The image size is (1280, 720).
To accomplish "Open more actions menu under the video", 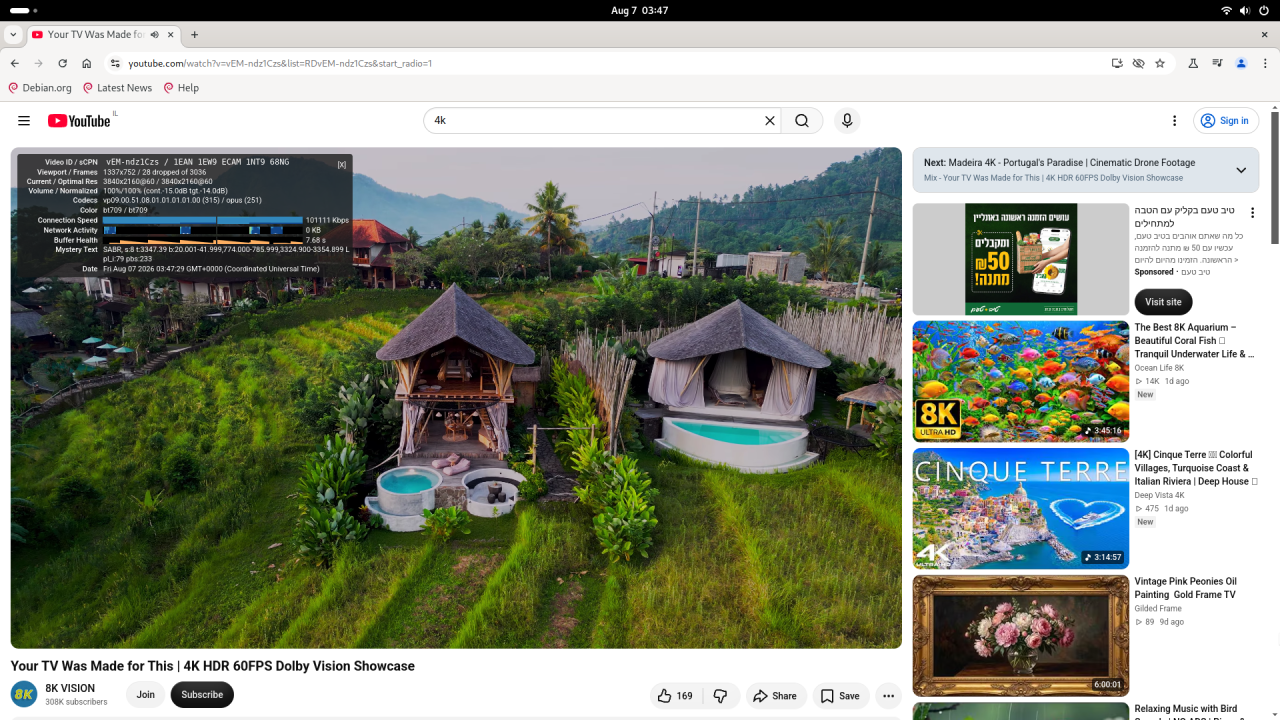I will click(x=888, y=696).
